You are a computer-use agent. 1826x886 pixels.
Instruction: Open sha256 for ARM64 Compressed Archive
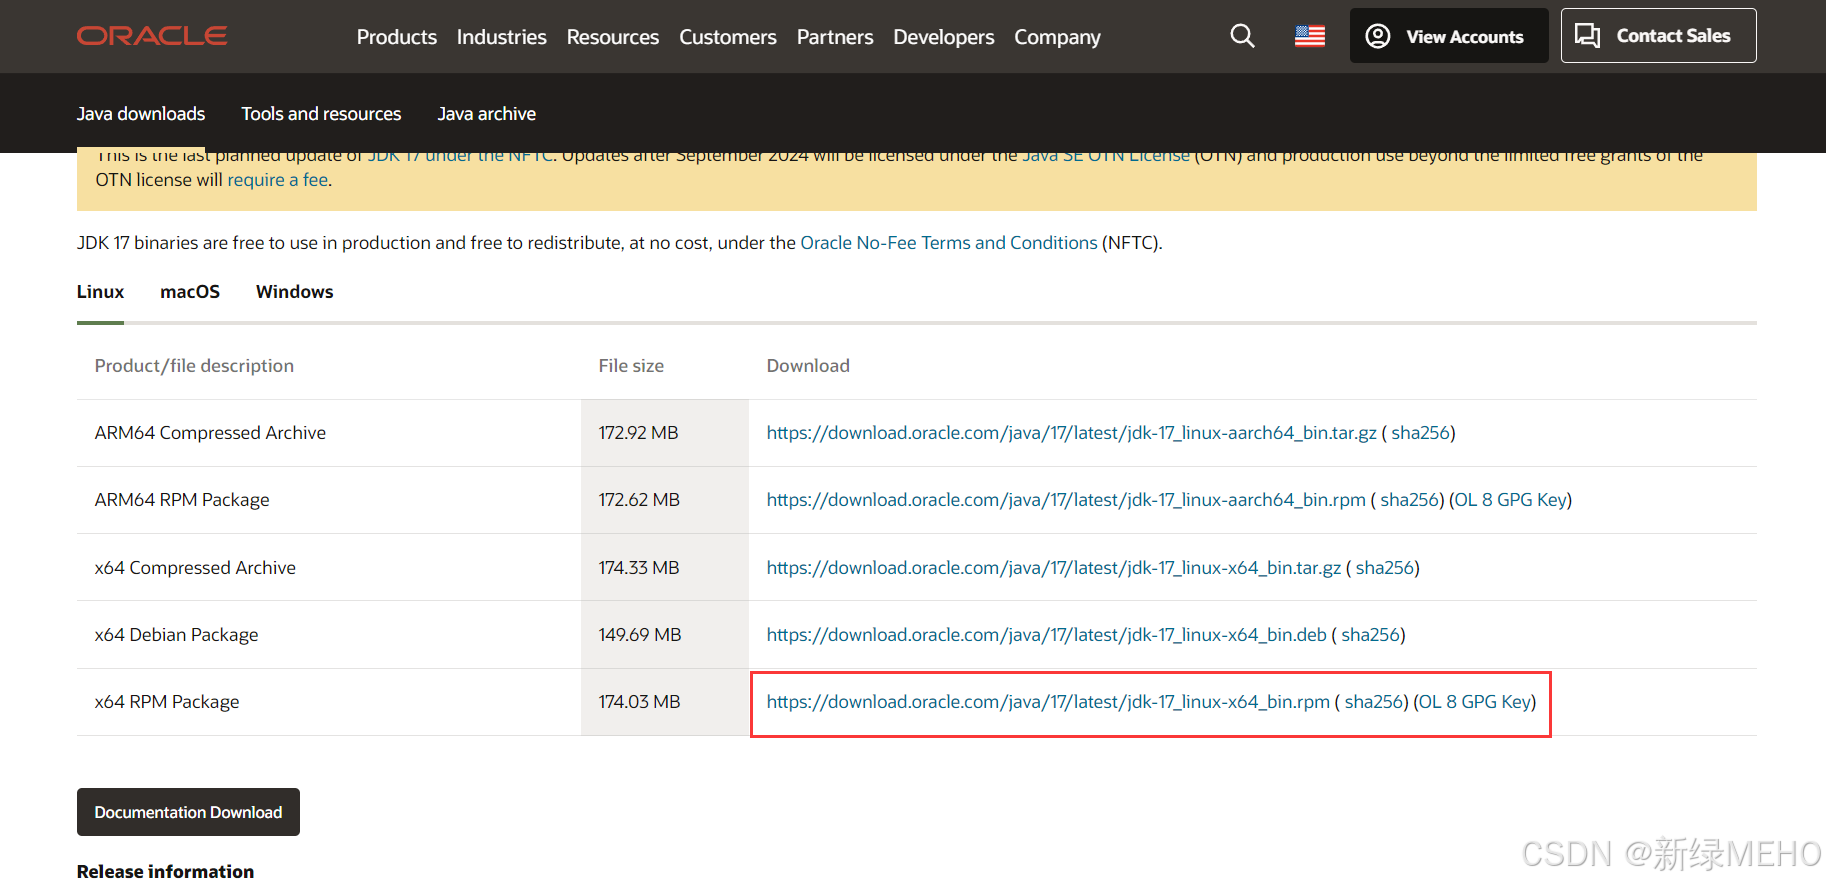tap(1420, 433)
